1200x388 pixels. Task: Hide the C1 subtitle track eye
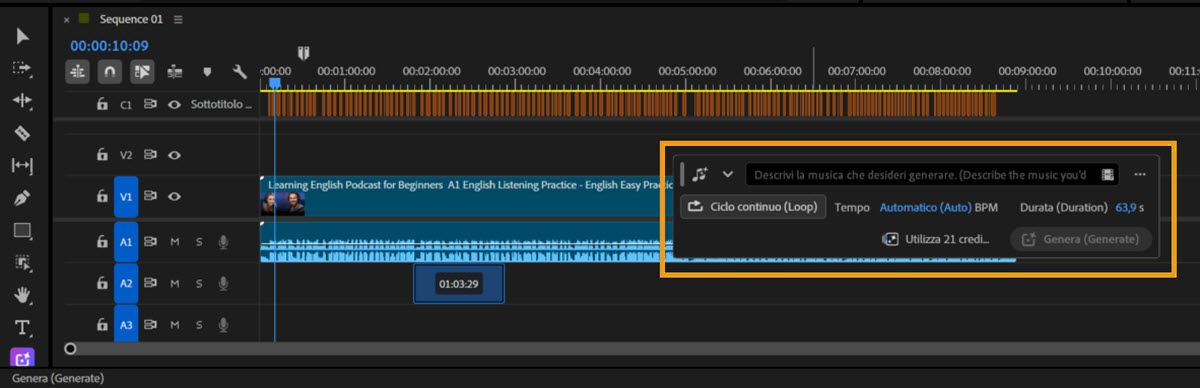[175, 104]
